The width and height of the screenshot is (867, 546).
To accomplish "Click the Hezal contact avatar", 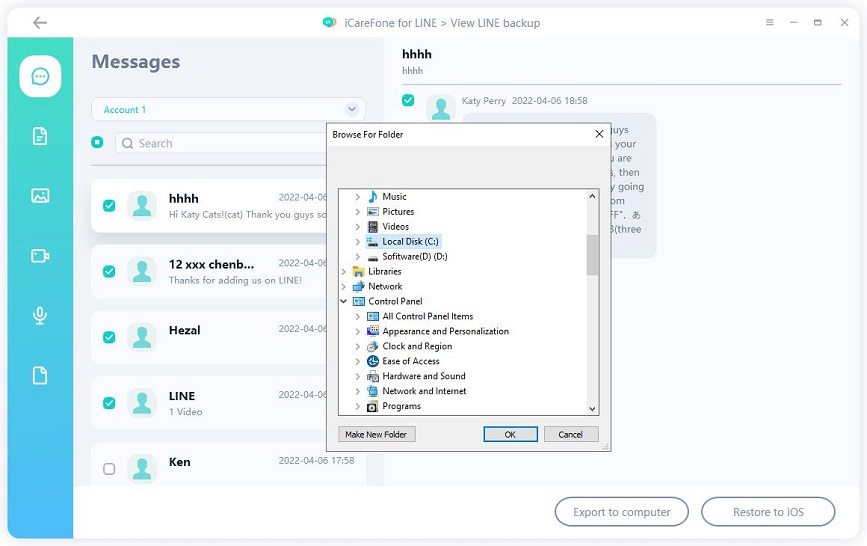I will 142,337.
